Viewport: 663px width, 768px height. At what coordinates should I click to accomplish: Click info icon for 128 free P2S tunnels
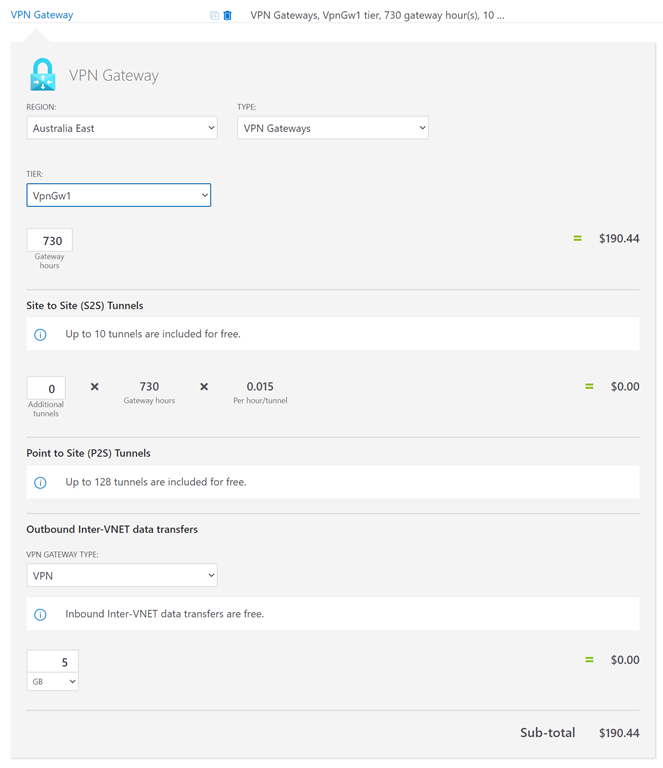(41, 482)
